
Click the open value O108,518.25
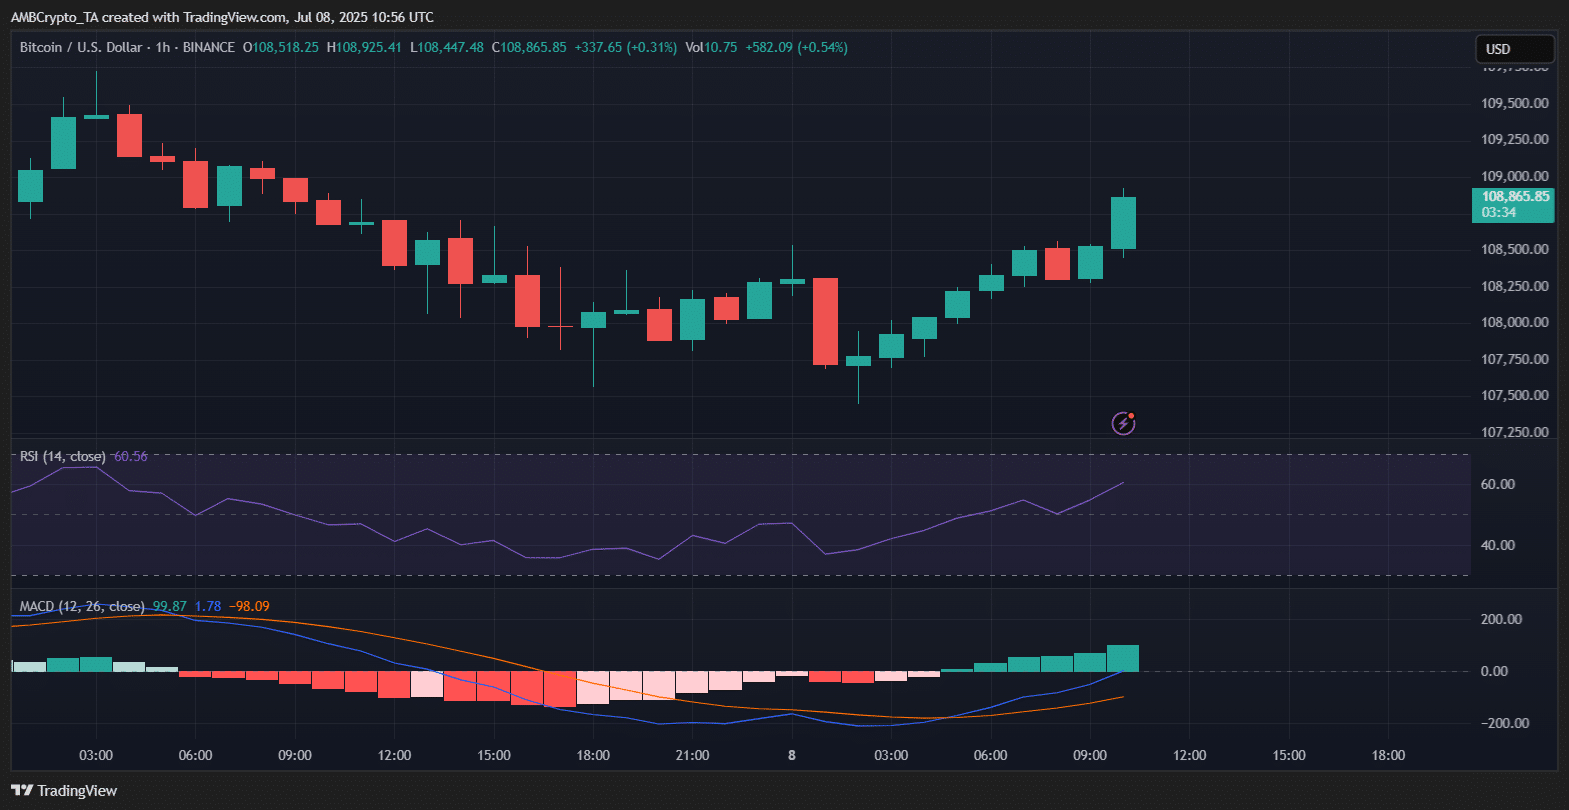point(281,47)
